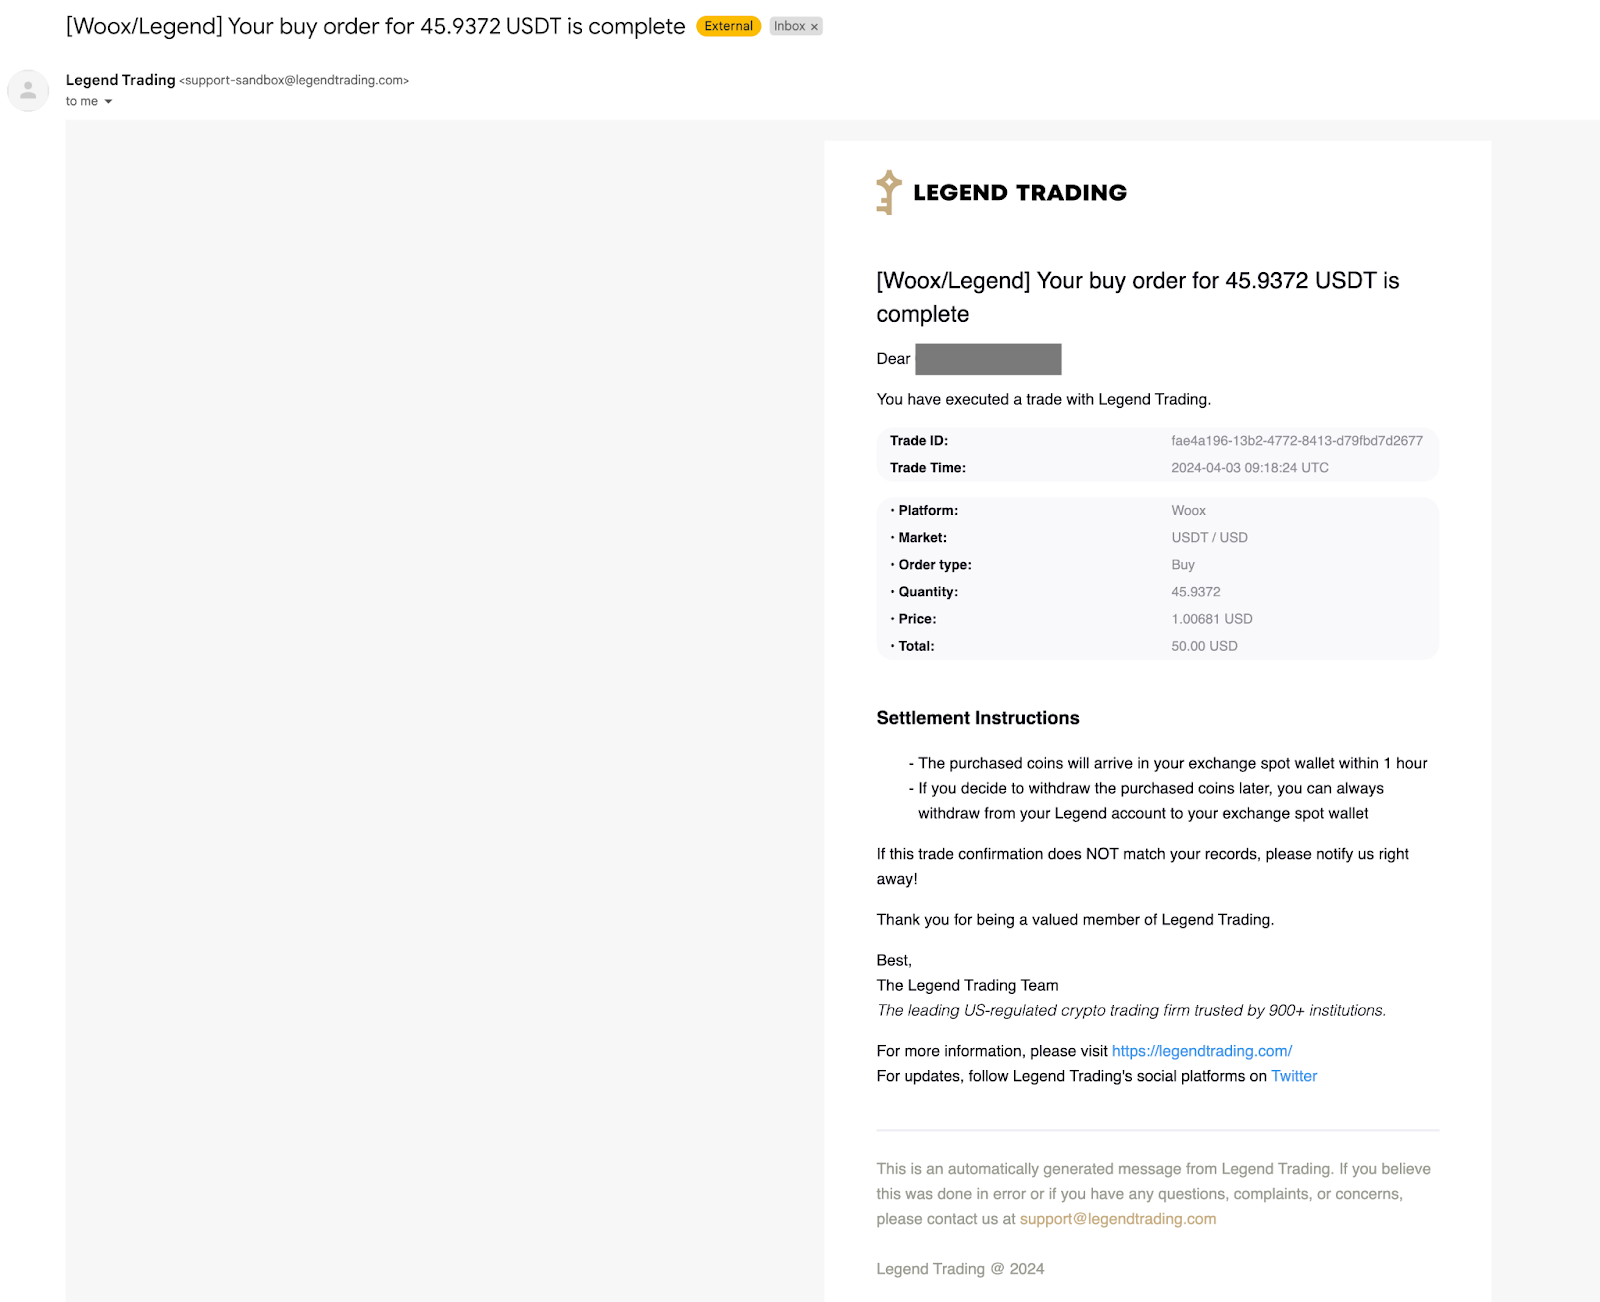This screenshot has width=1600, height=1302.
Task: Click the Quantity 45.9372 value
Action: click(1195, 592)
